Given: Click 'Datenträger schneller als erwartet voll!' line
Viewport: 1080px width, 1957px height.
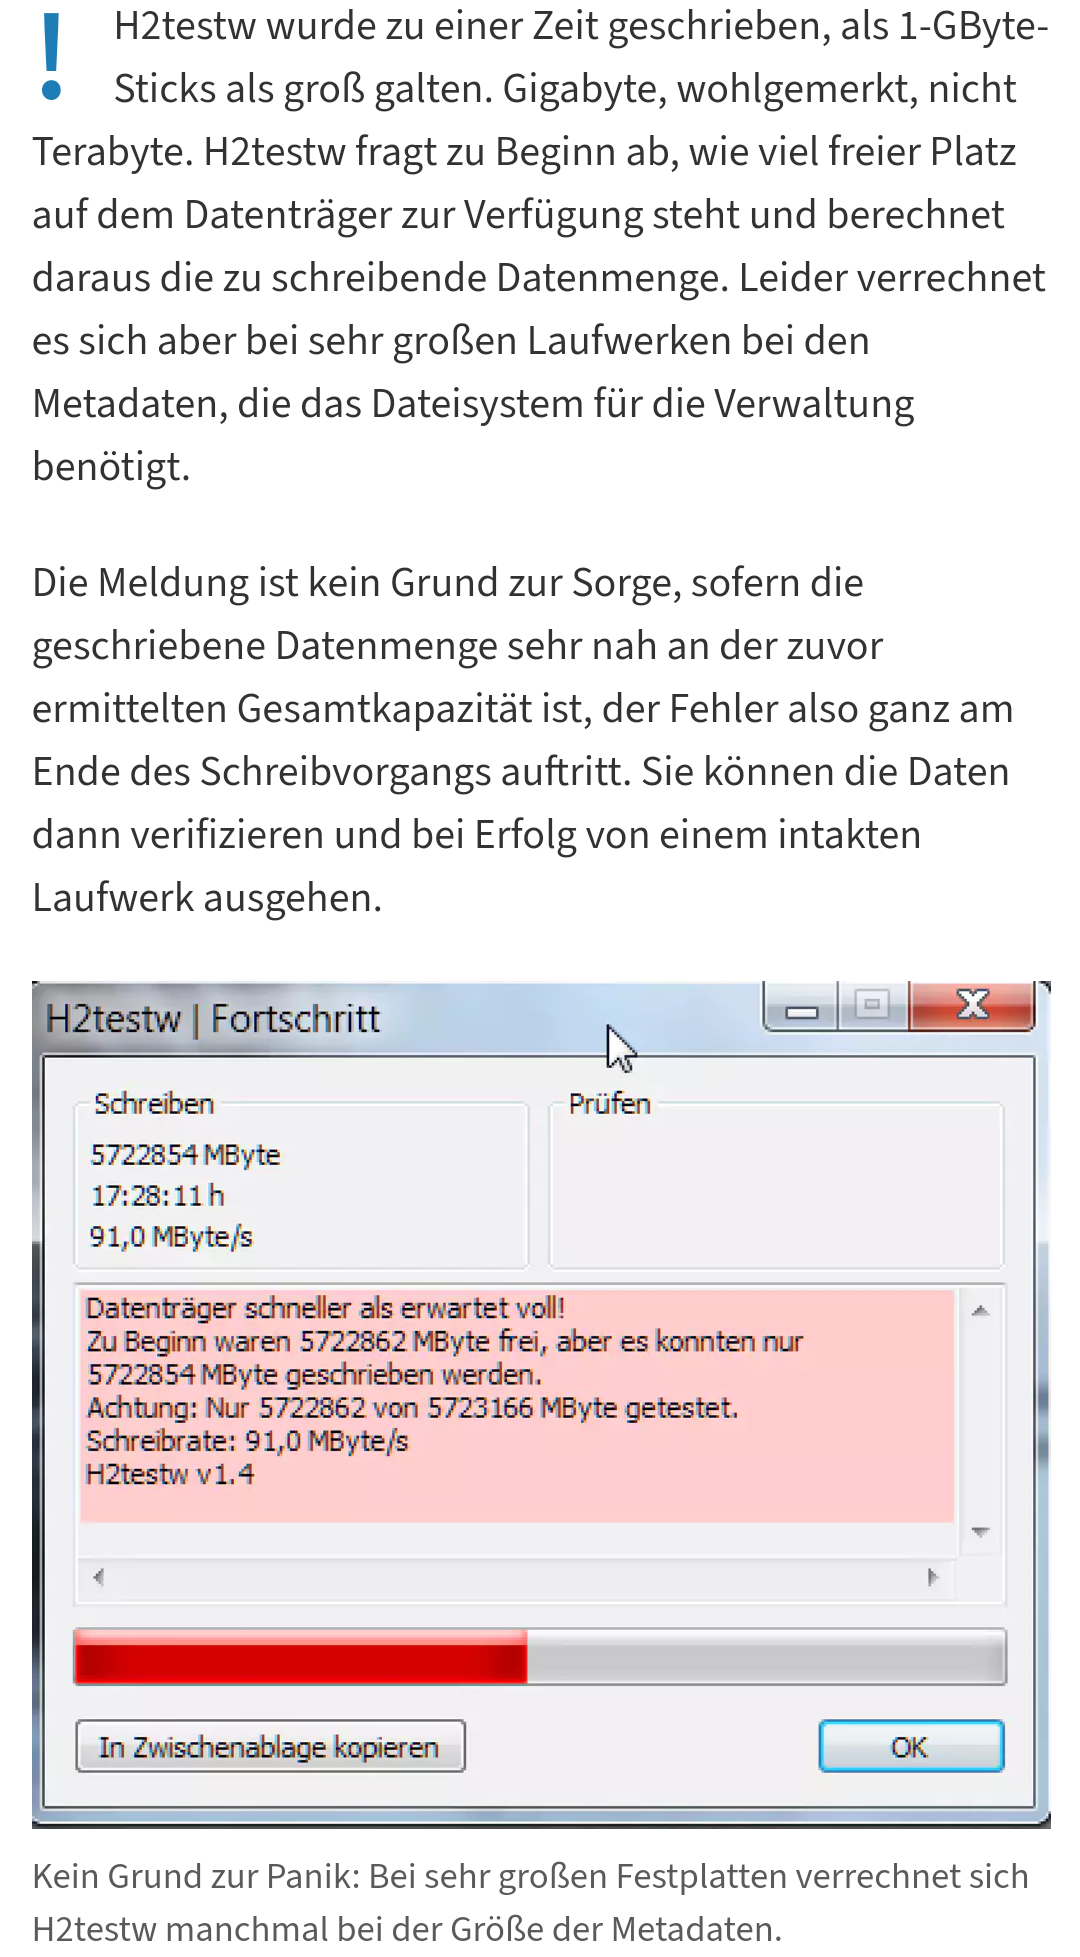Looking at the screenshot, I should pos(326,1308).
